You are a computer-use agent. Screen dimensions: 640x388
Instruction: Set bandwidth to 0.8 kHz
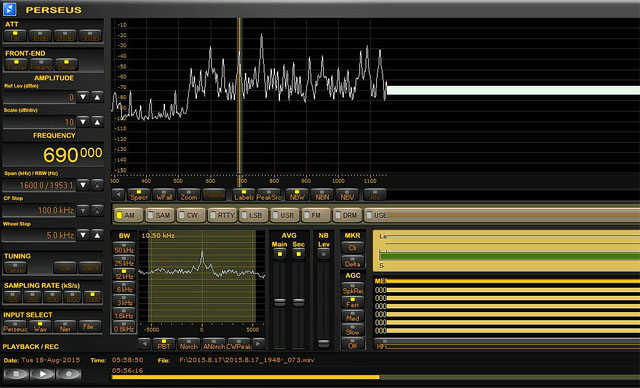124,326
